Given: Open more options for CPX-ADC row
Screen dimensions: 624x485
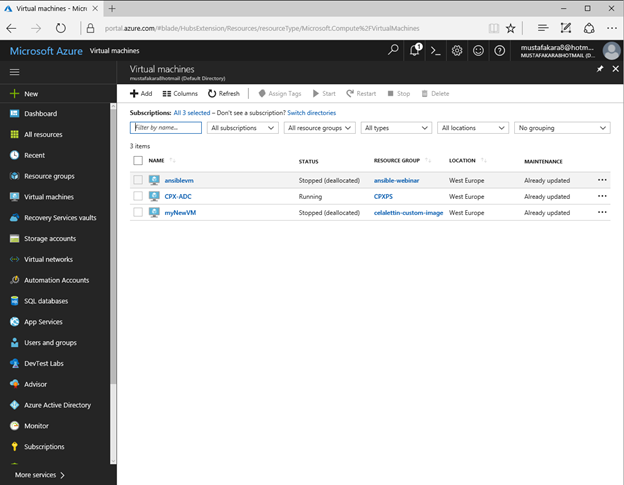Looking at the screenshot, I should tap(602, 196).
